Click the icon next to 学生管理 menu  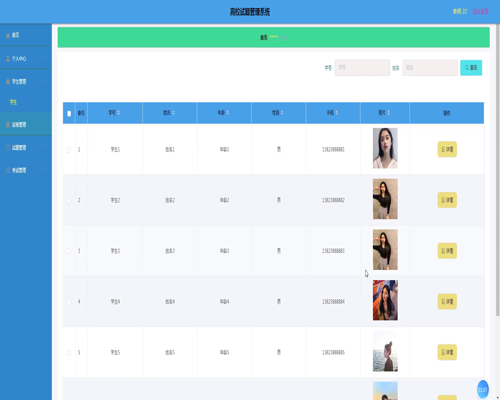[x=8, y=81]
